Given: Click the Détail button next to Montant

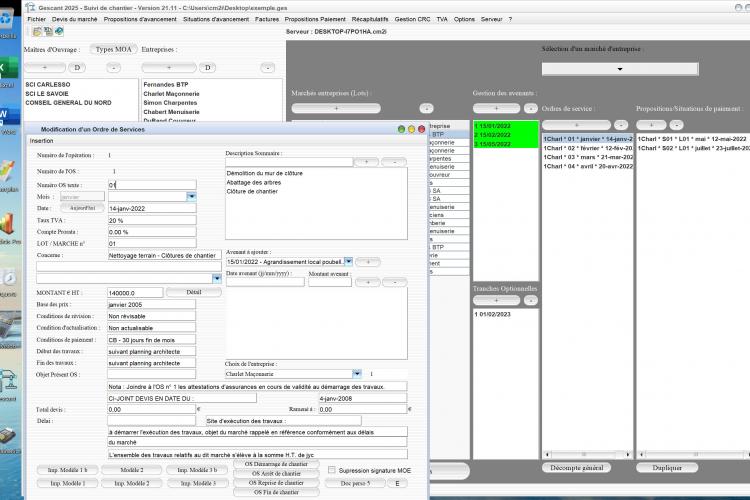Looking at the screenshot, I should (x=193, y=292).
